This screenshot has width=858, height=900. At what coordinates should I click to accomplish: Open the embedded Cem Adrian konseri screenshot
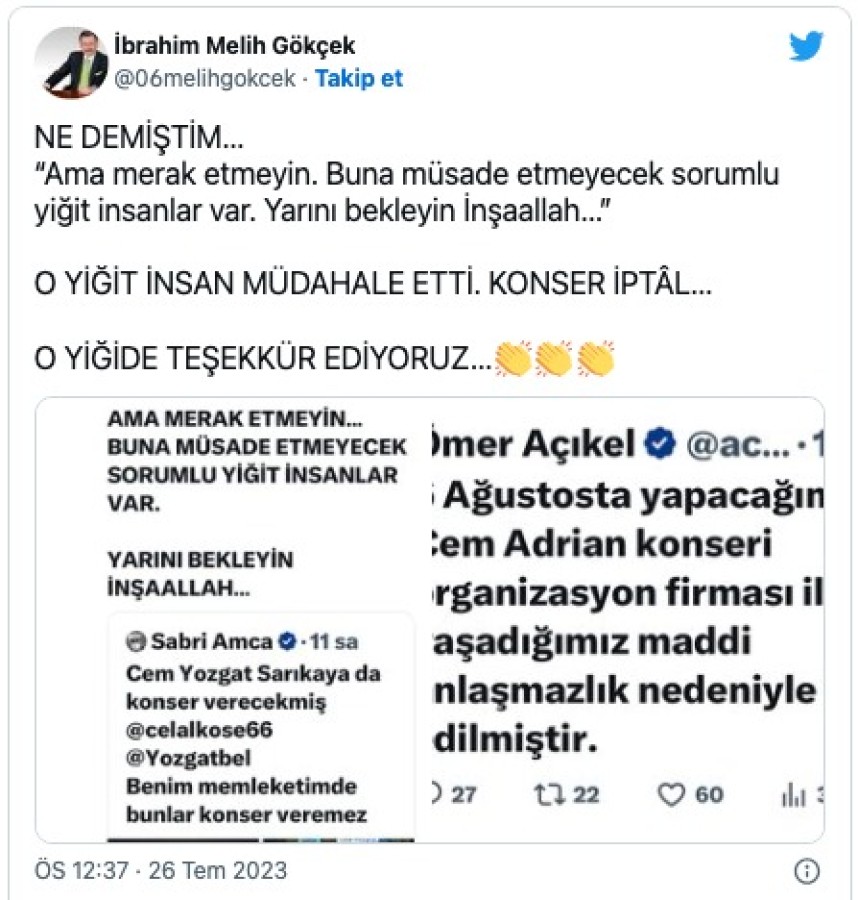[627, 620]
